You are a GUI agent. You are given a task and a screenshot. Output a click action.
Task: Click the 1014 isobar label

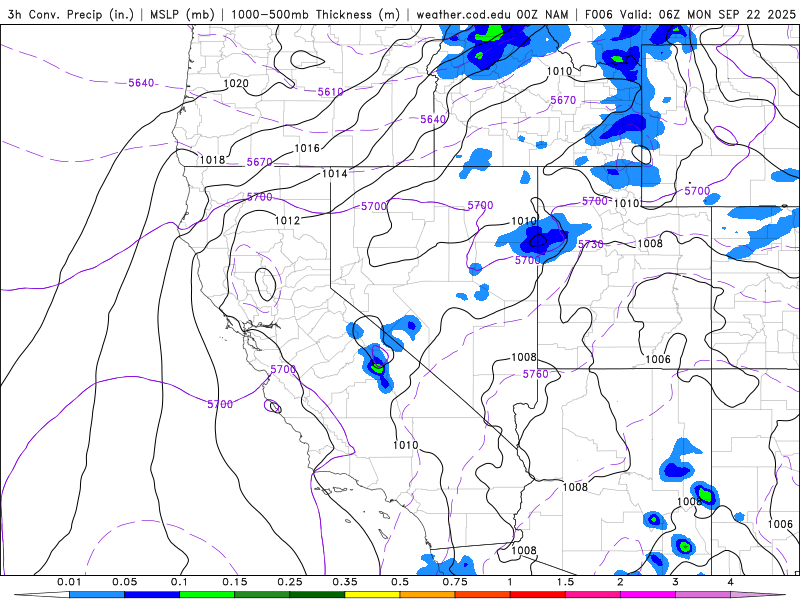[335, 173]
